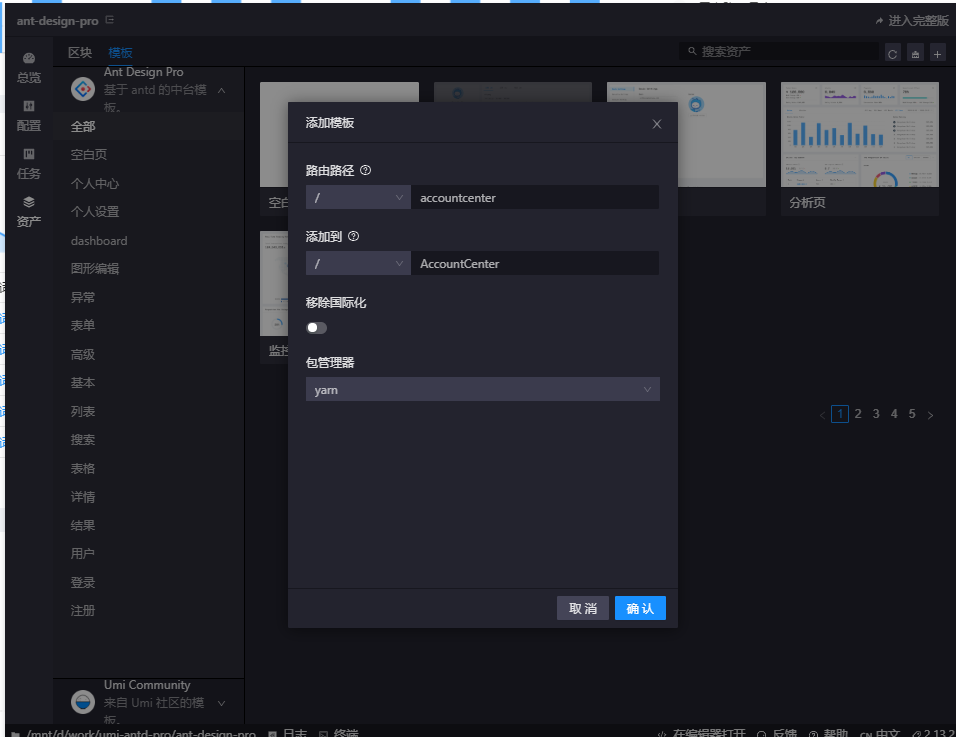Close the 添加模板 dialog with X

coord(657,124)
